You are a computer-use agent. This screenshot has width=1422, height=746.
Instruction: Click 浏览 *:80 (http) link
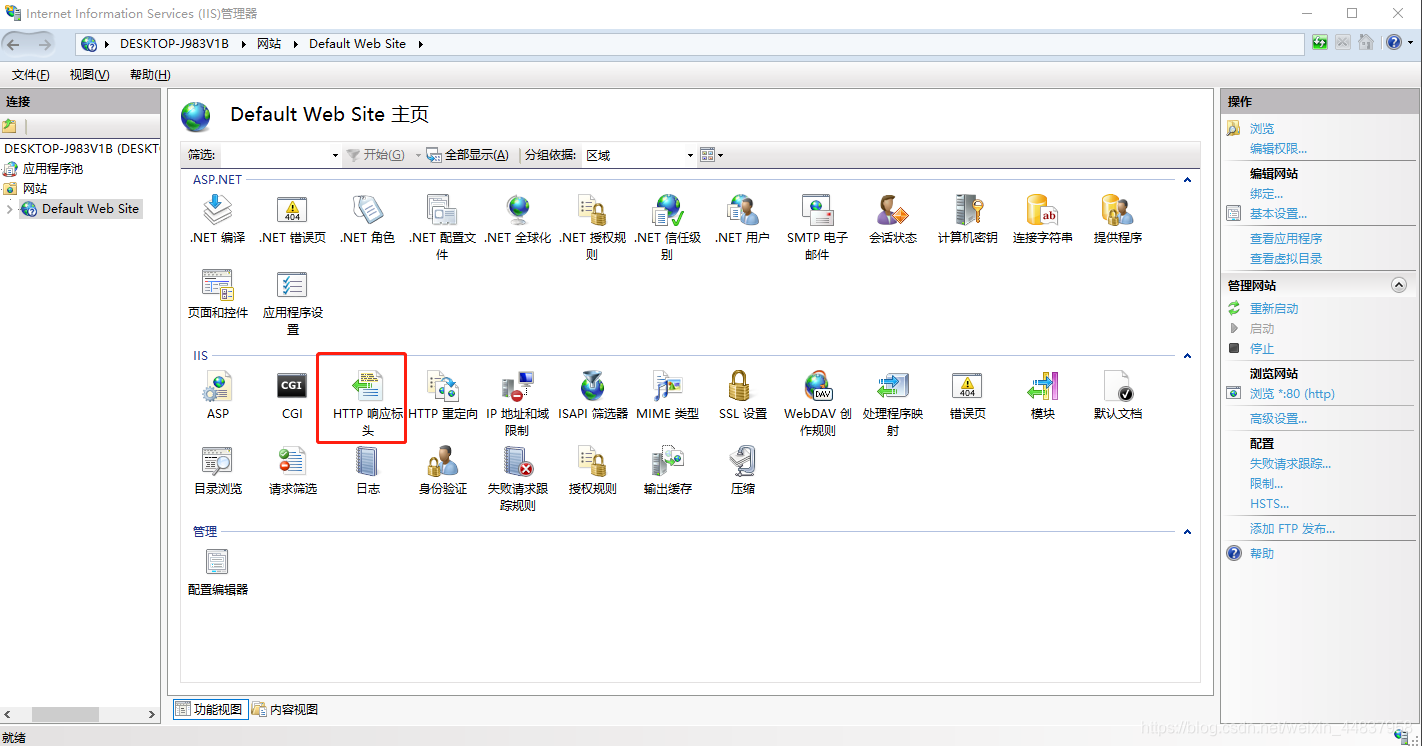(x=1292, y=394)
